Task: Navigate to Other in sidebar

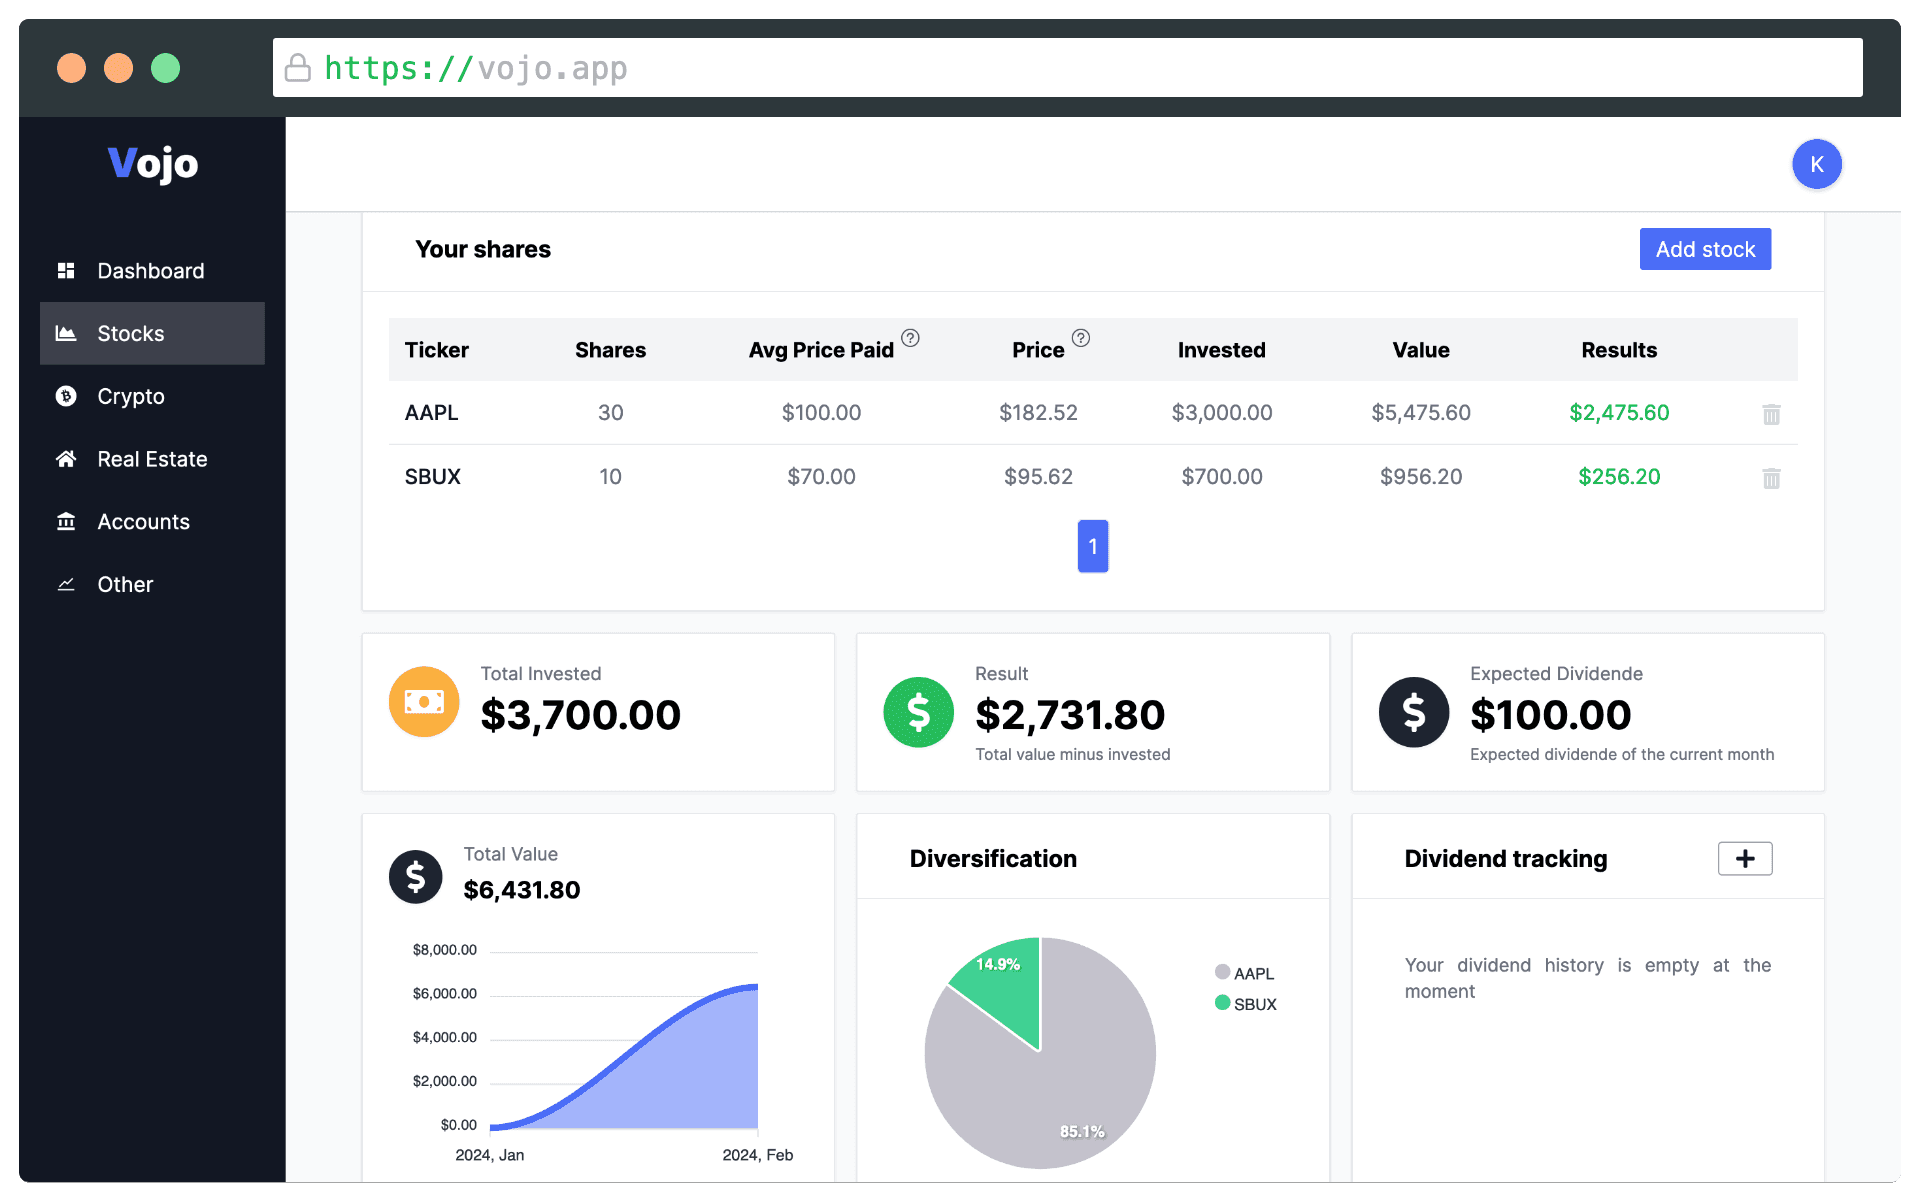Action: (x=125, y=585)
